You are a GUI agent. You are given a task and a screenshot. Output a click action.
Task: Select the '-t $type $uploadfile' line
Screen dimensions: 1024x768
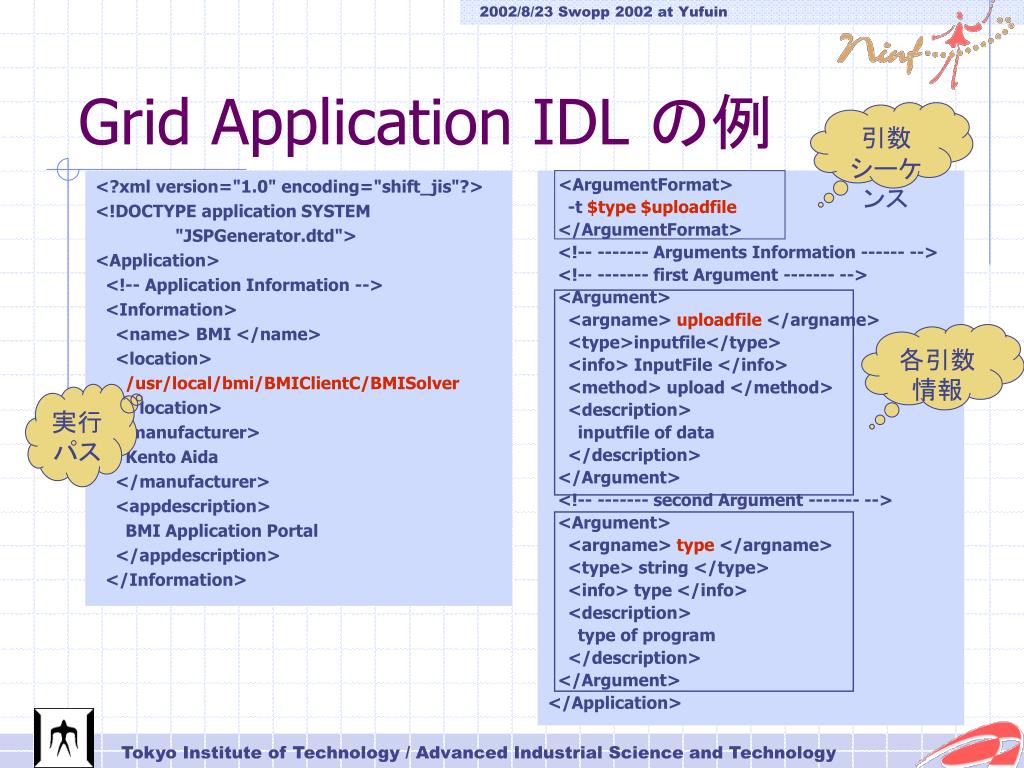[x=652, y=208]
